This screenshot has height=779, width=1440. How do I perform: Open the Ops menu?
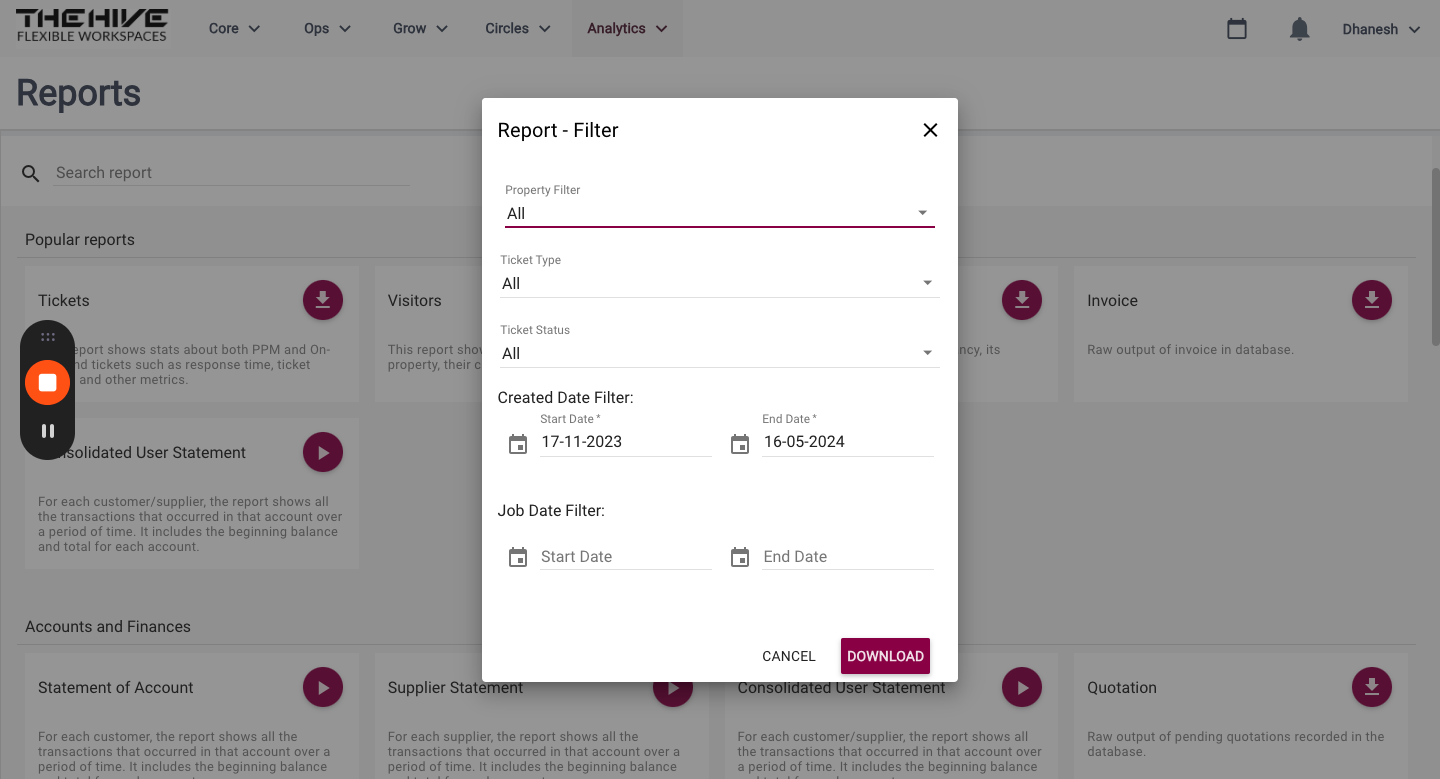tap(328, 28)
